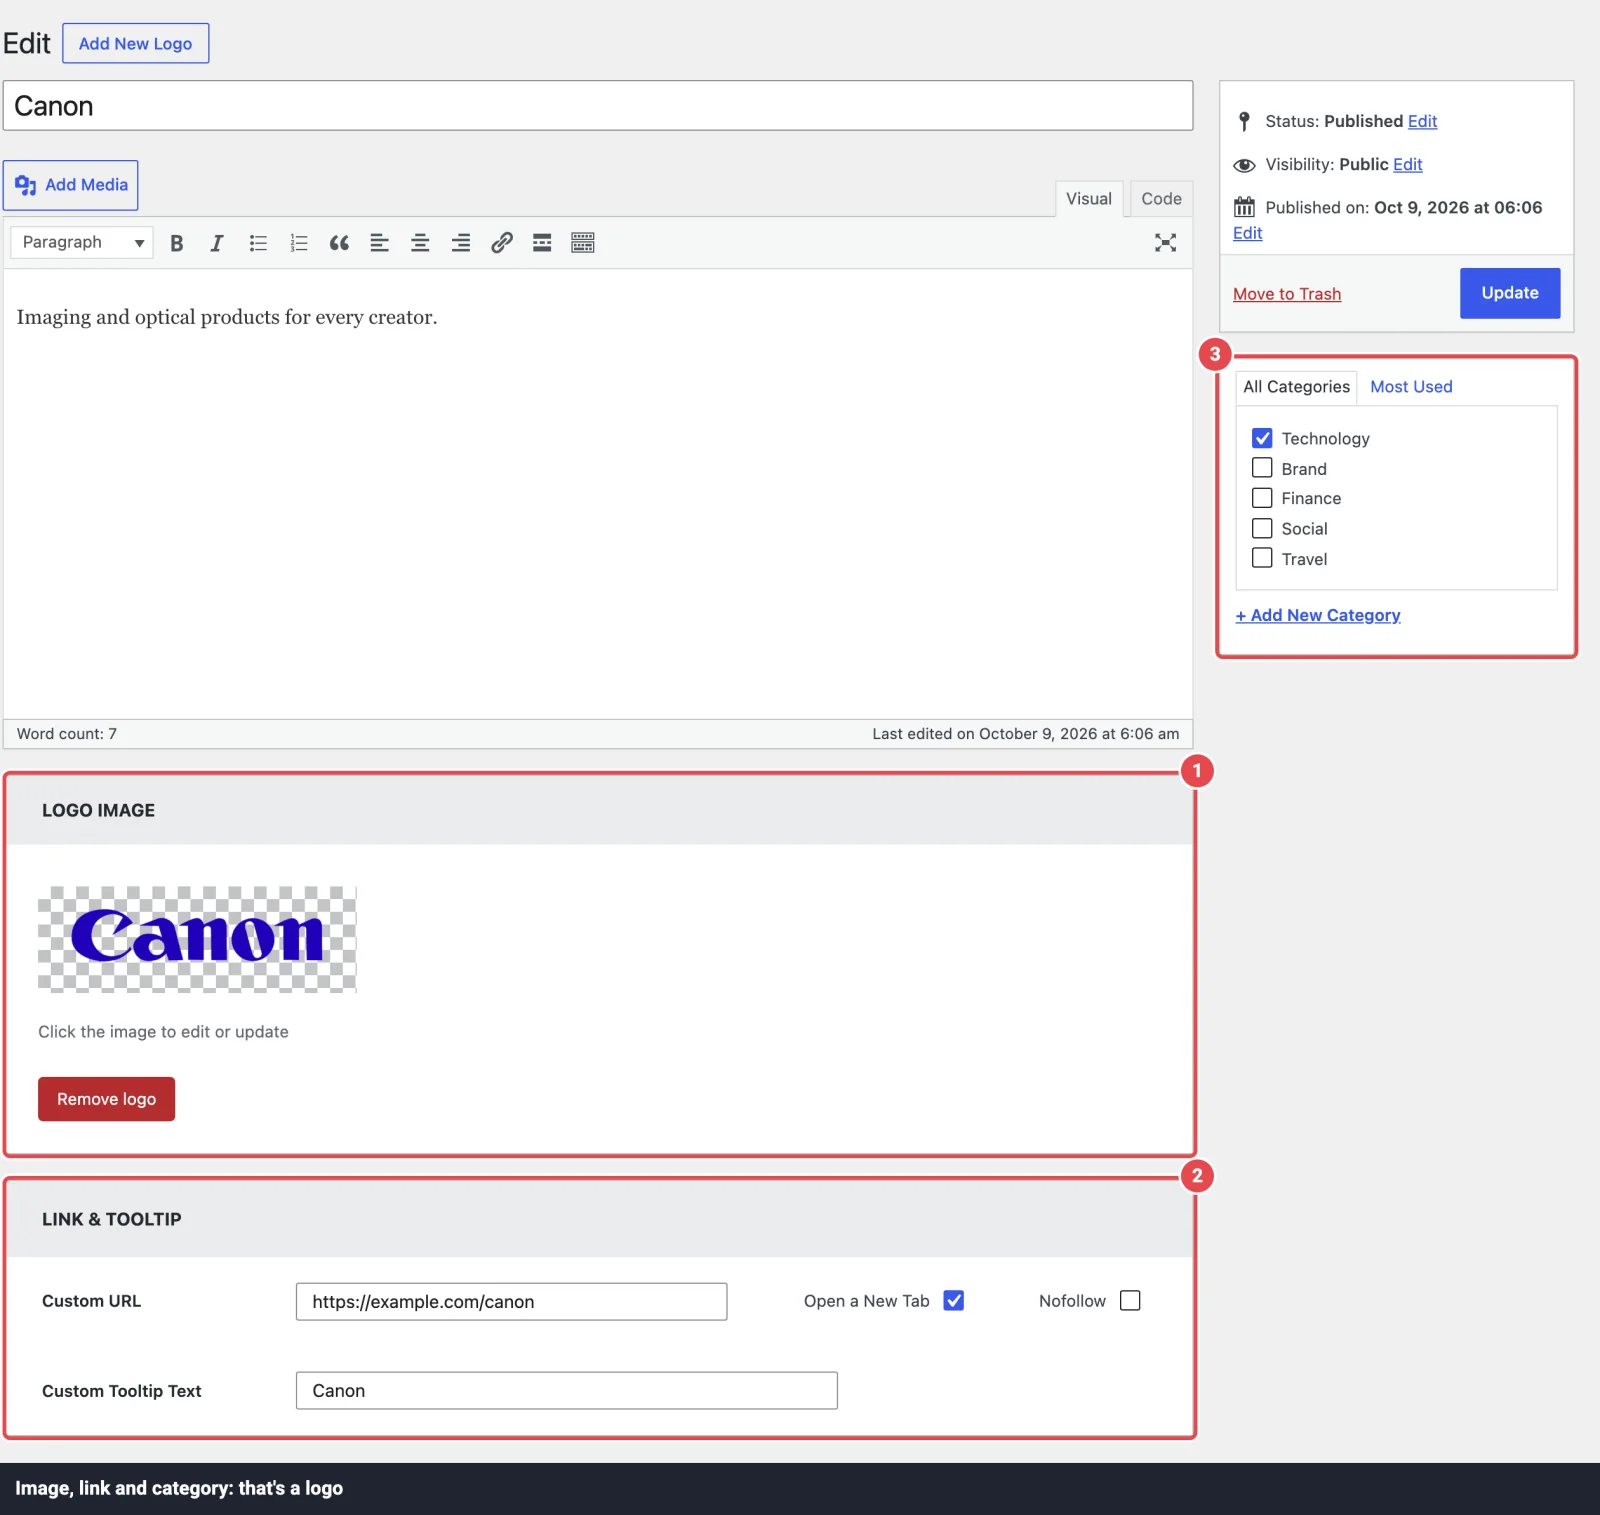
Task: Switch to the Code editor tab
Action: pos(1161,199)
